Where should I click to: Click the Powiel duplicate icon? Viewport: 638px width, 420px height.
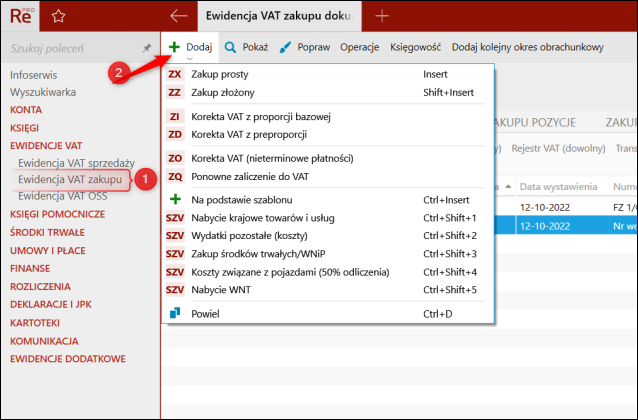[174, 313]
